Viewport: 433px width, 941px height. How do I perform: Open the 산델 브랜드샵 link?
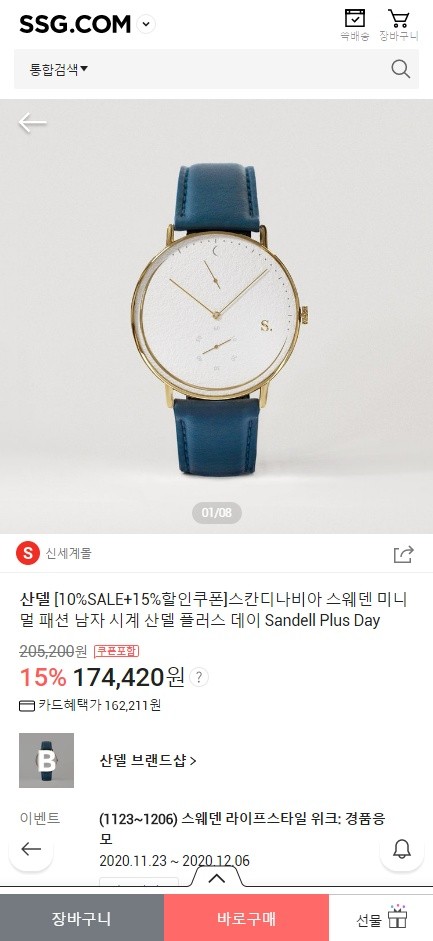148,761
